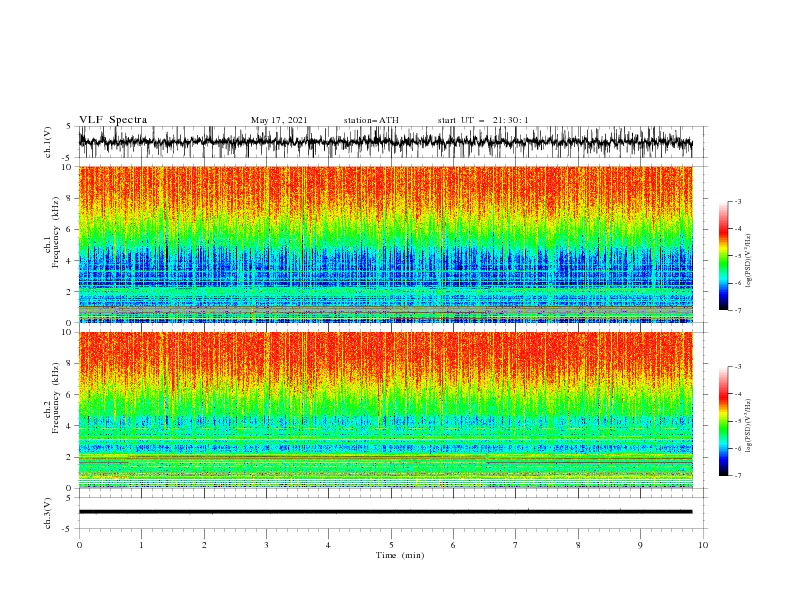
Task: Click the ch.1 PSD color bar
Action: tap(723, 256)
